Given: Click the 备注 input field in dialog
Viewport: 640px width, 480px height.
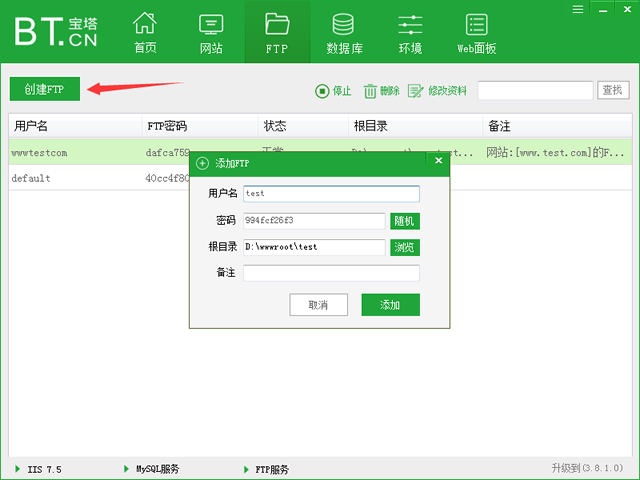Looking at the screenshot, I should click(x=331, y=273).
